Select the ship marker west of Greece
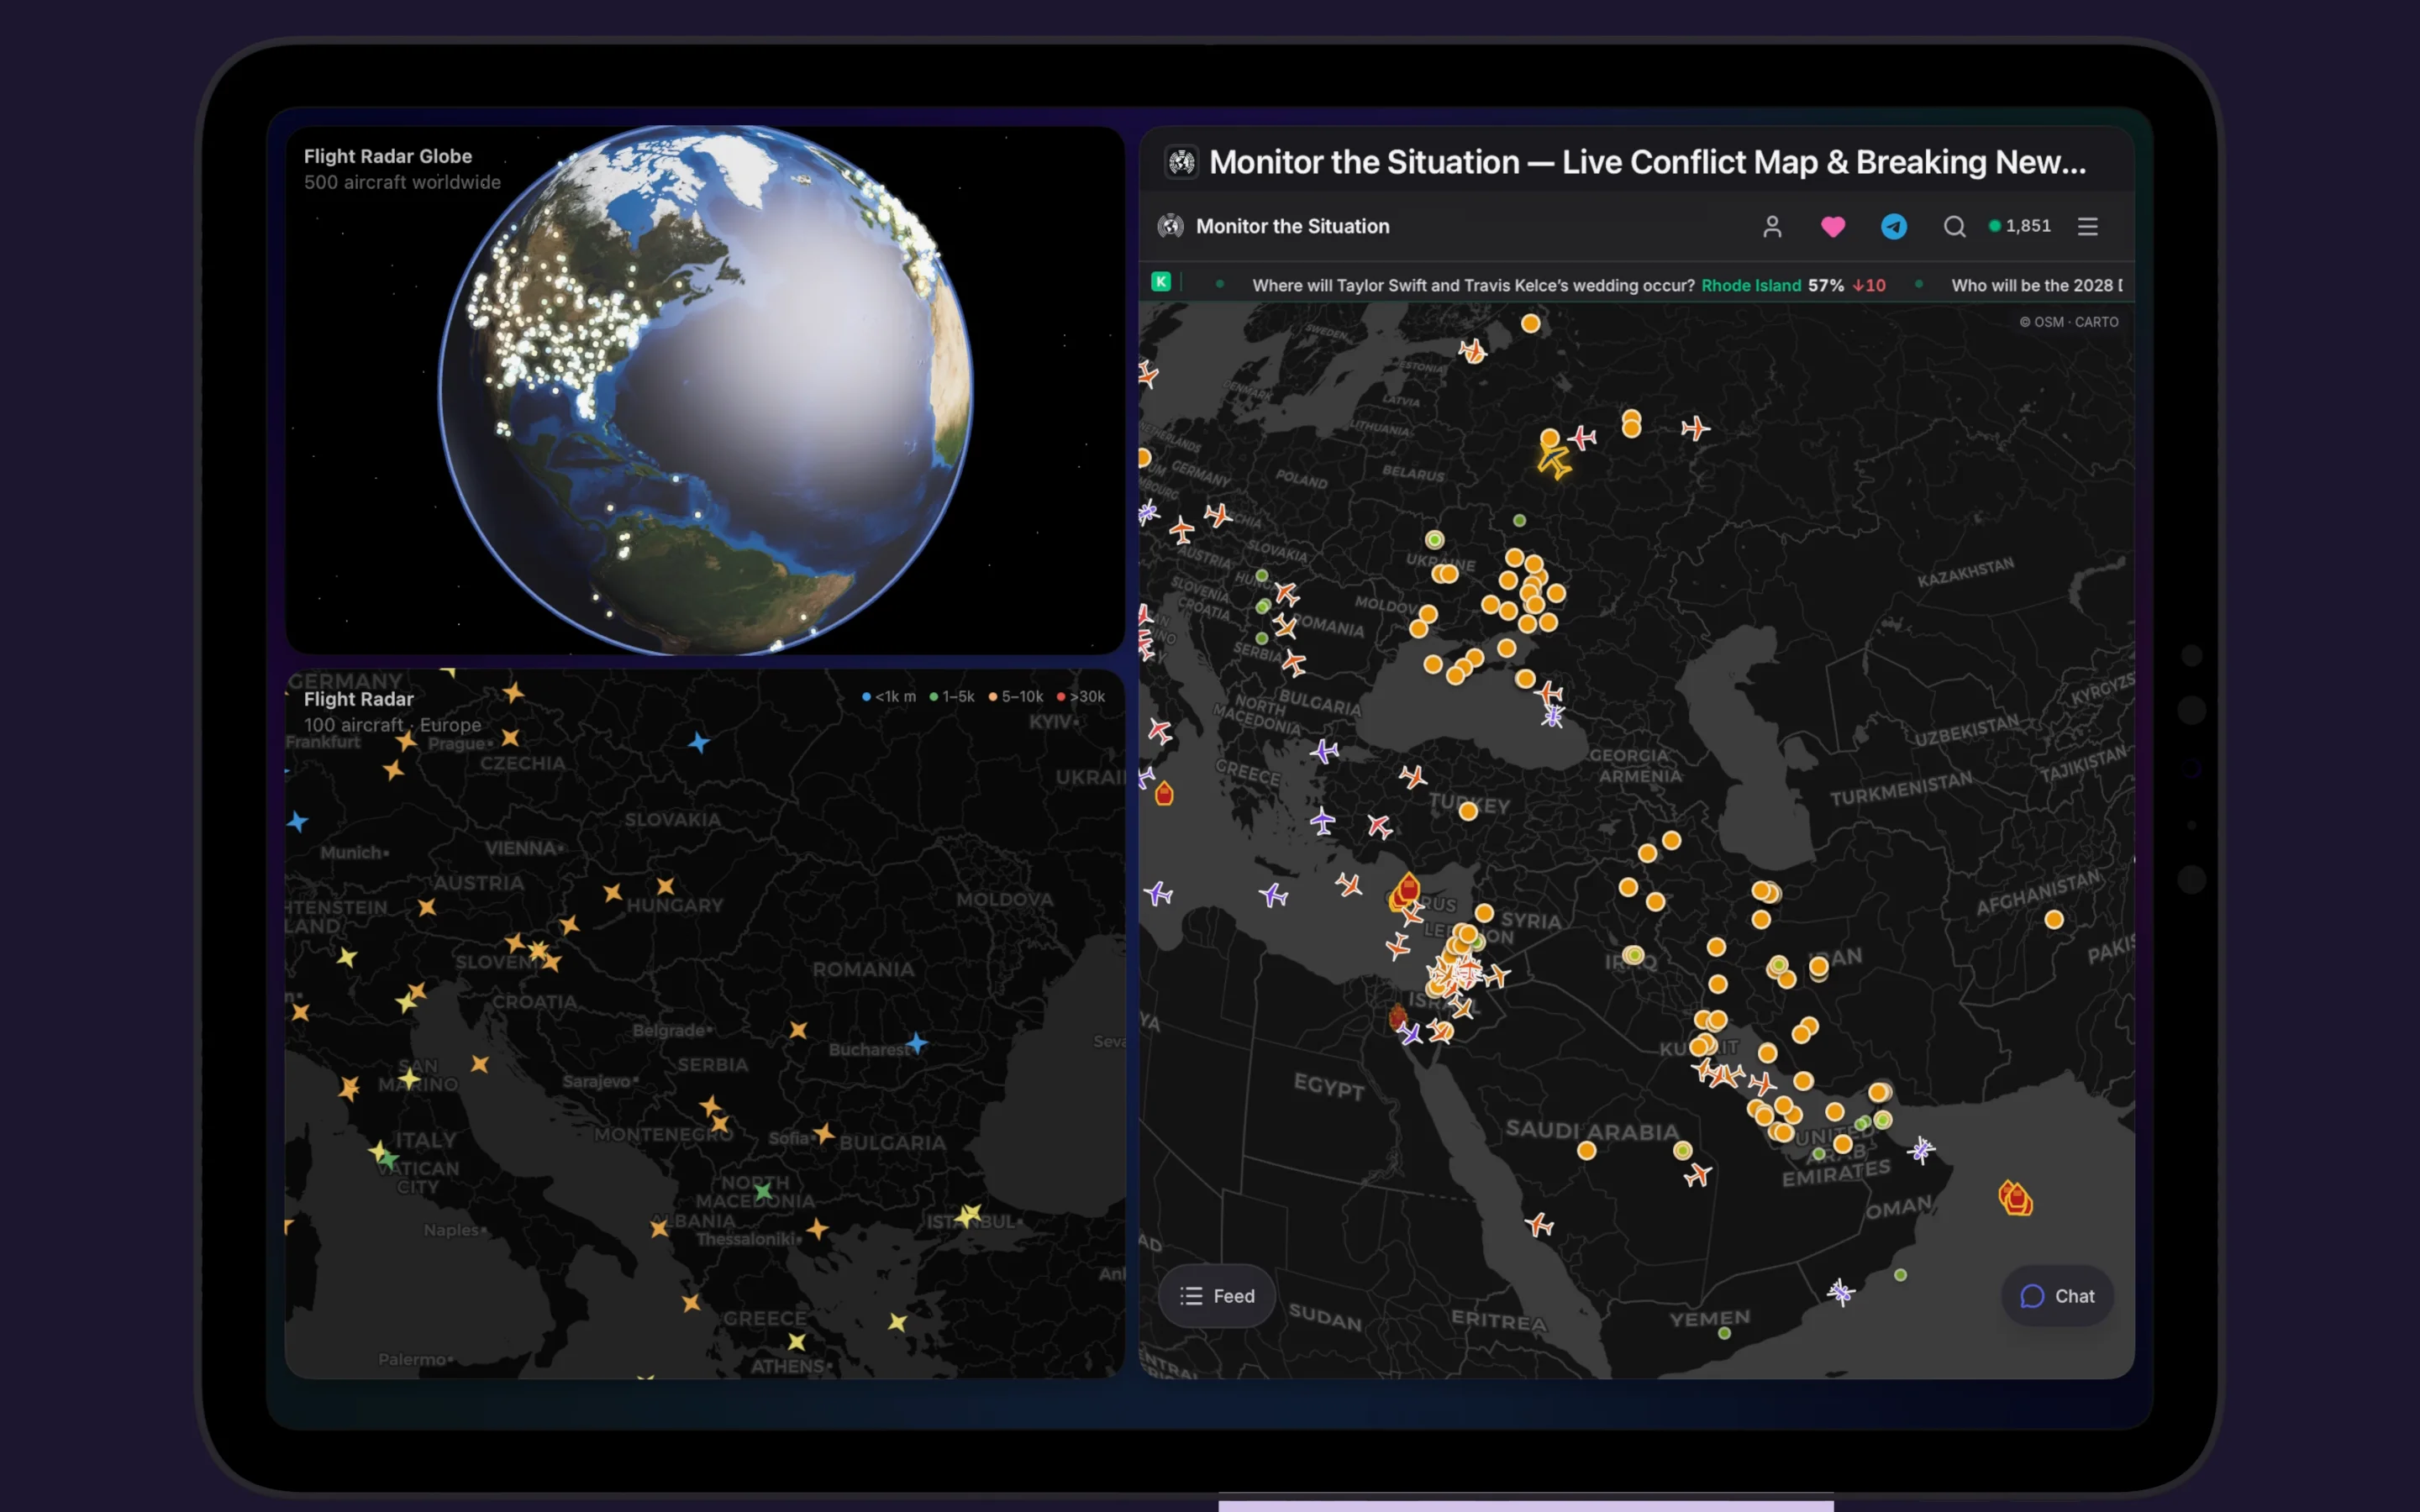This screenshot has width=2420, height=1512. point(1163,794)
